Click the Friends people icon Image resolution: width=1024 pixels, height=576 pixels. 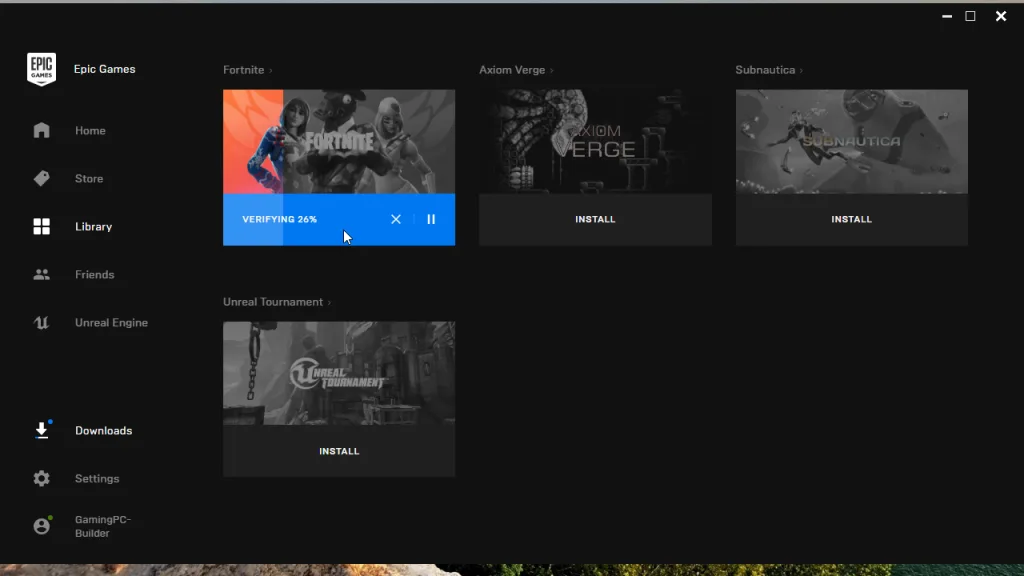click(41, 274)
